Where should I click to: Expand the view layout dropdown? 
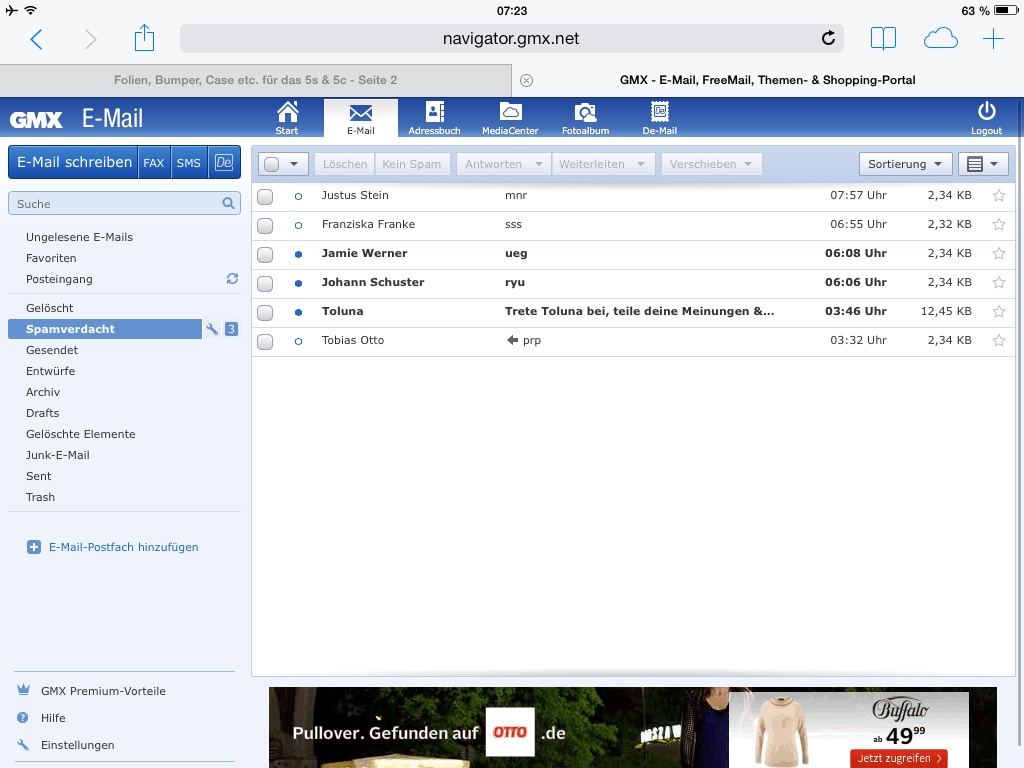tap(982, 164)
